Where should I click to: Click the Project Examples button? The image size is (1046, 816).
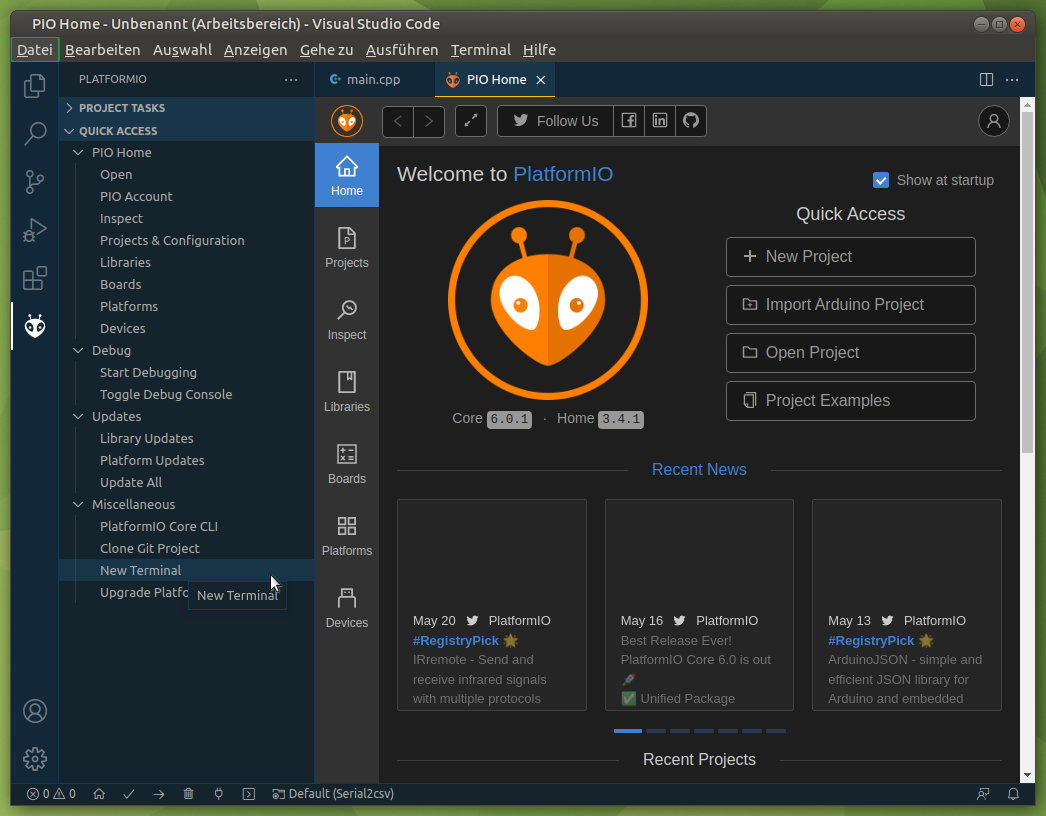click(851, 401)
